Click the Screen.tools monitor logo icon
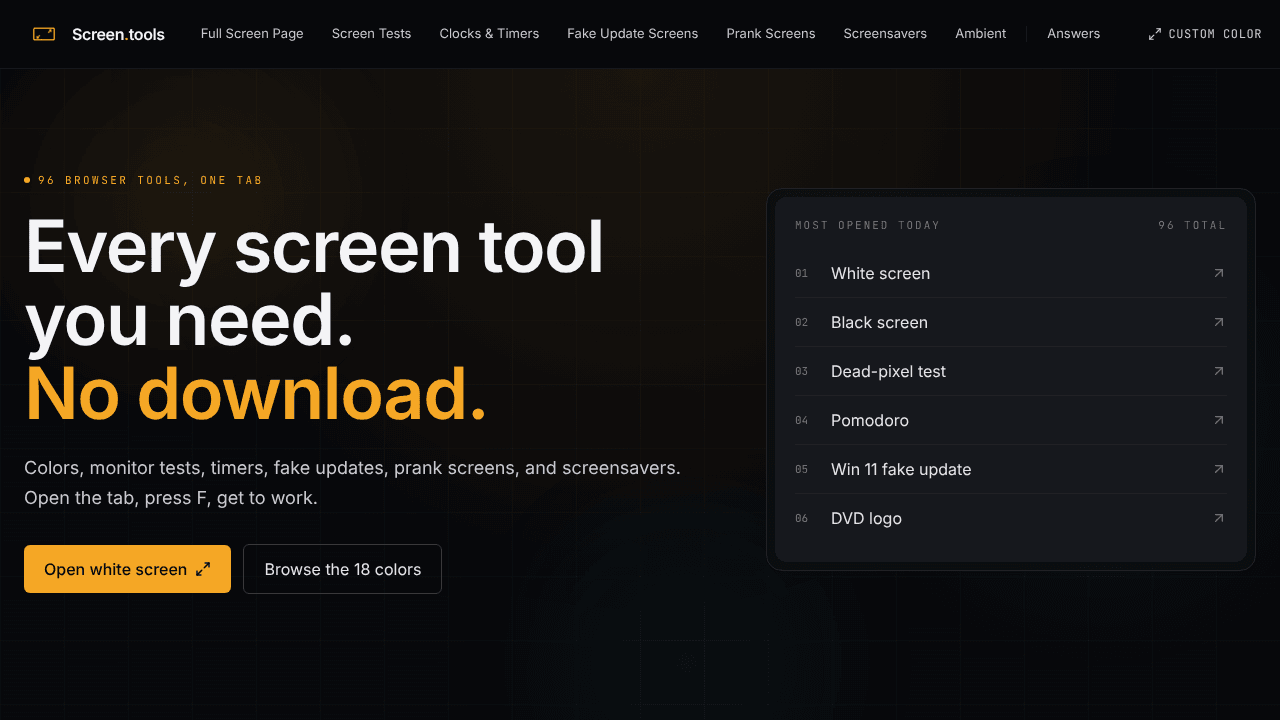The width and height of the screenshot is (1280, 720). pyautogui.click(x=44, y=34)
